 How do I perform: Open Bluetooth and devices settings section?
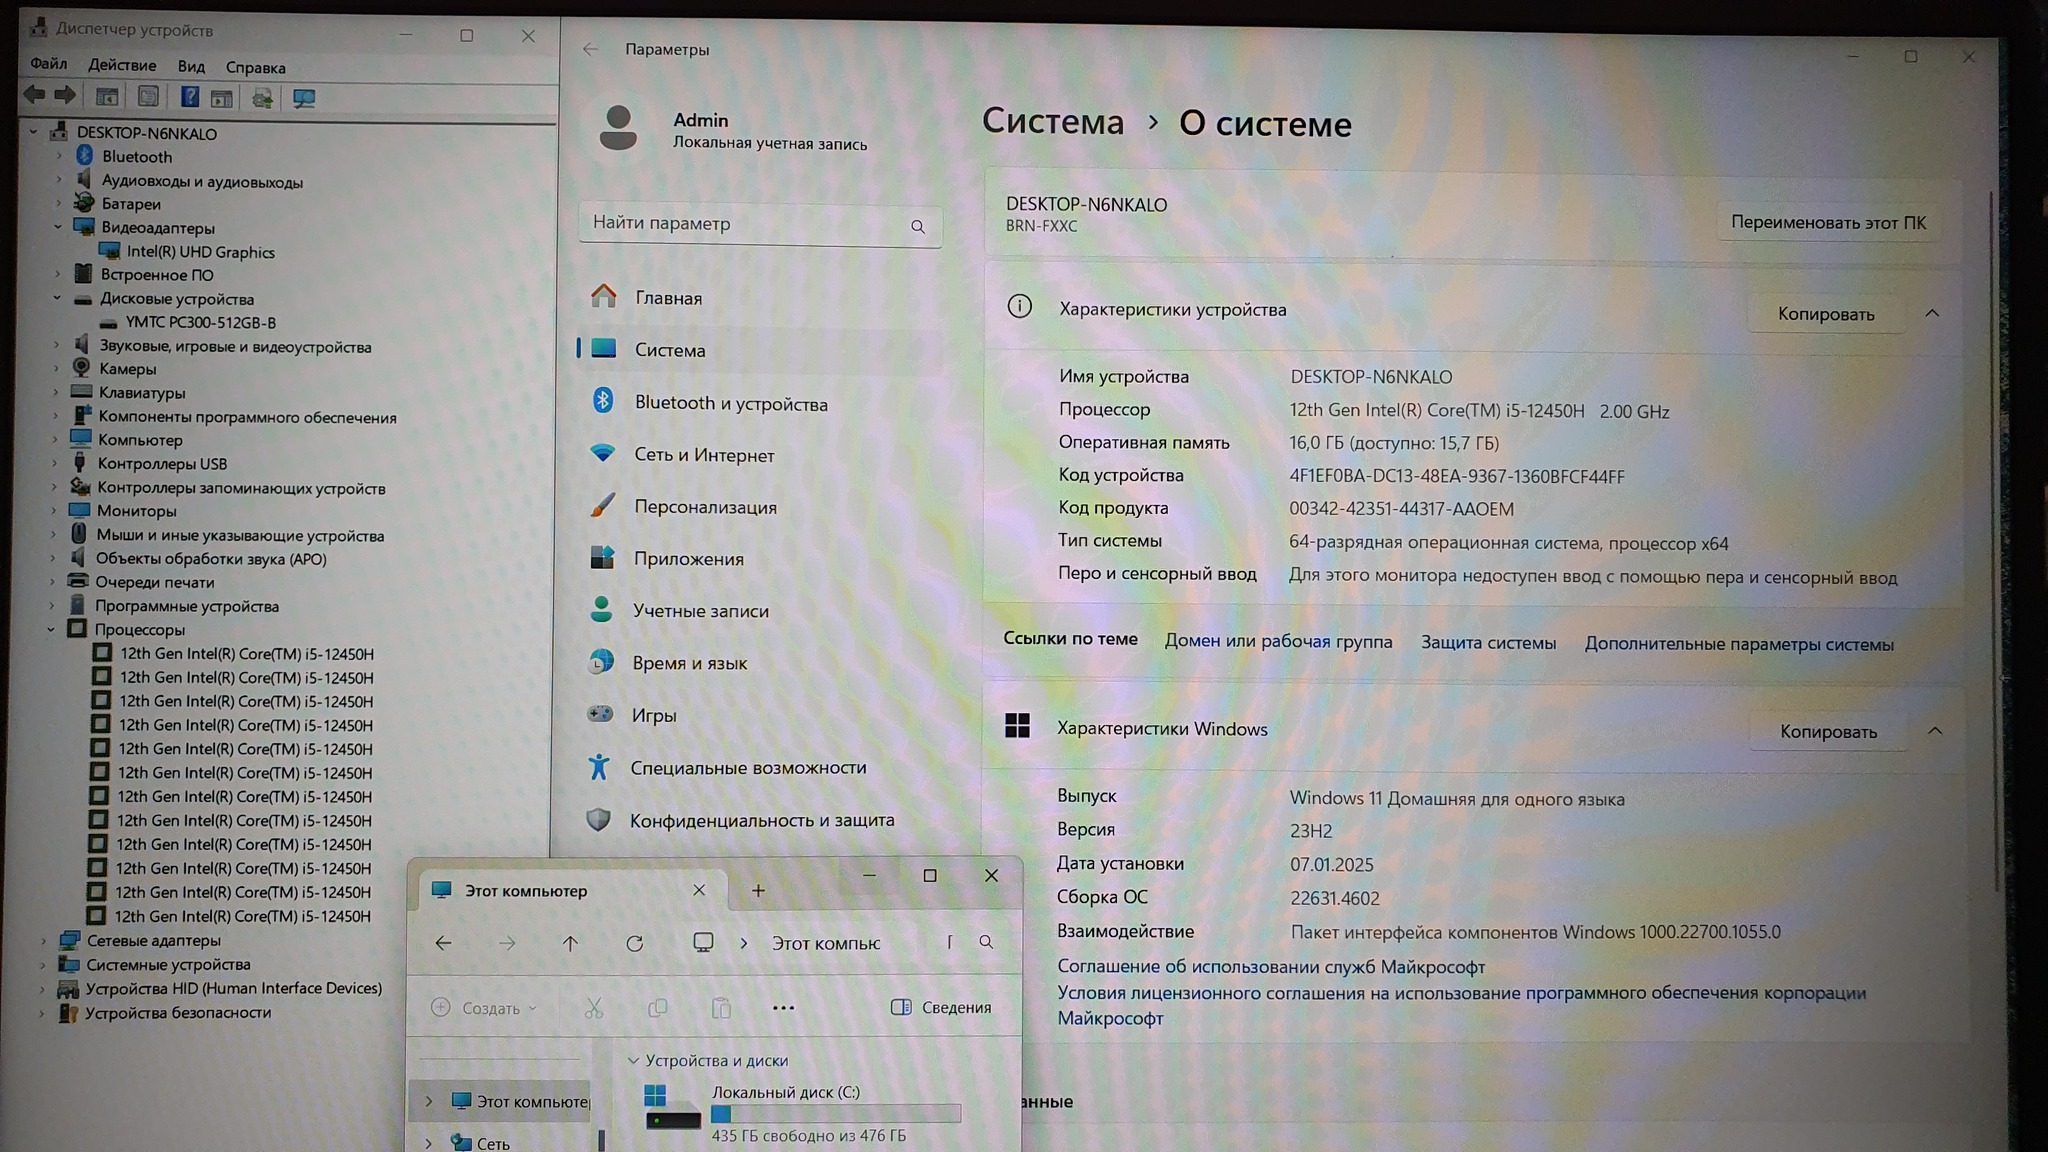[x=730, y=403]
